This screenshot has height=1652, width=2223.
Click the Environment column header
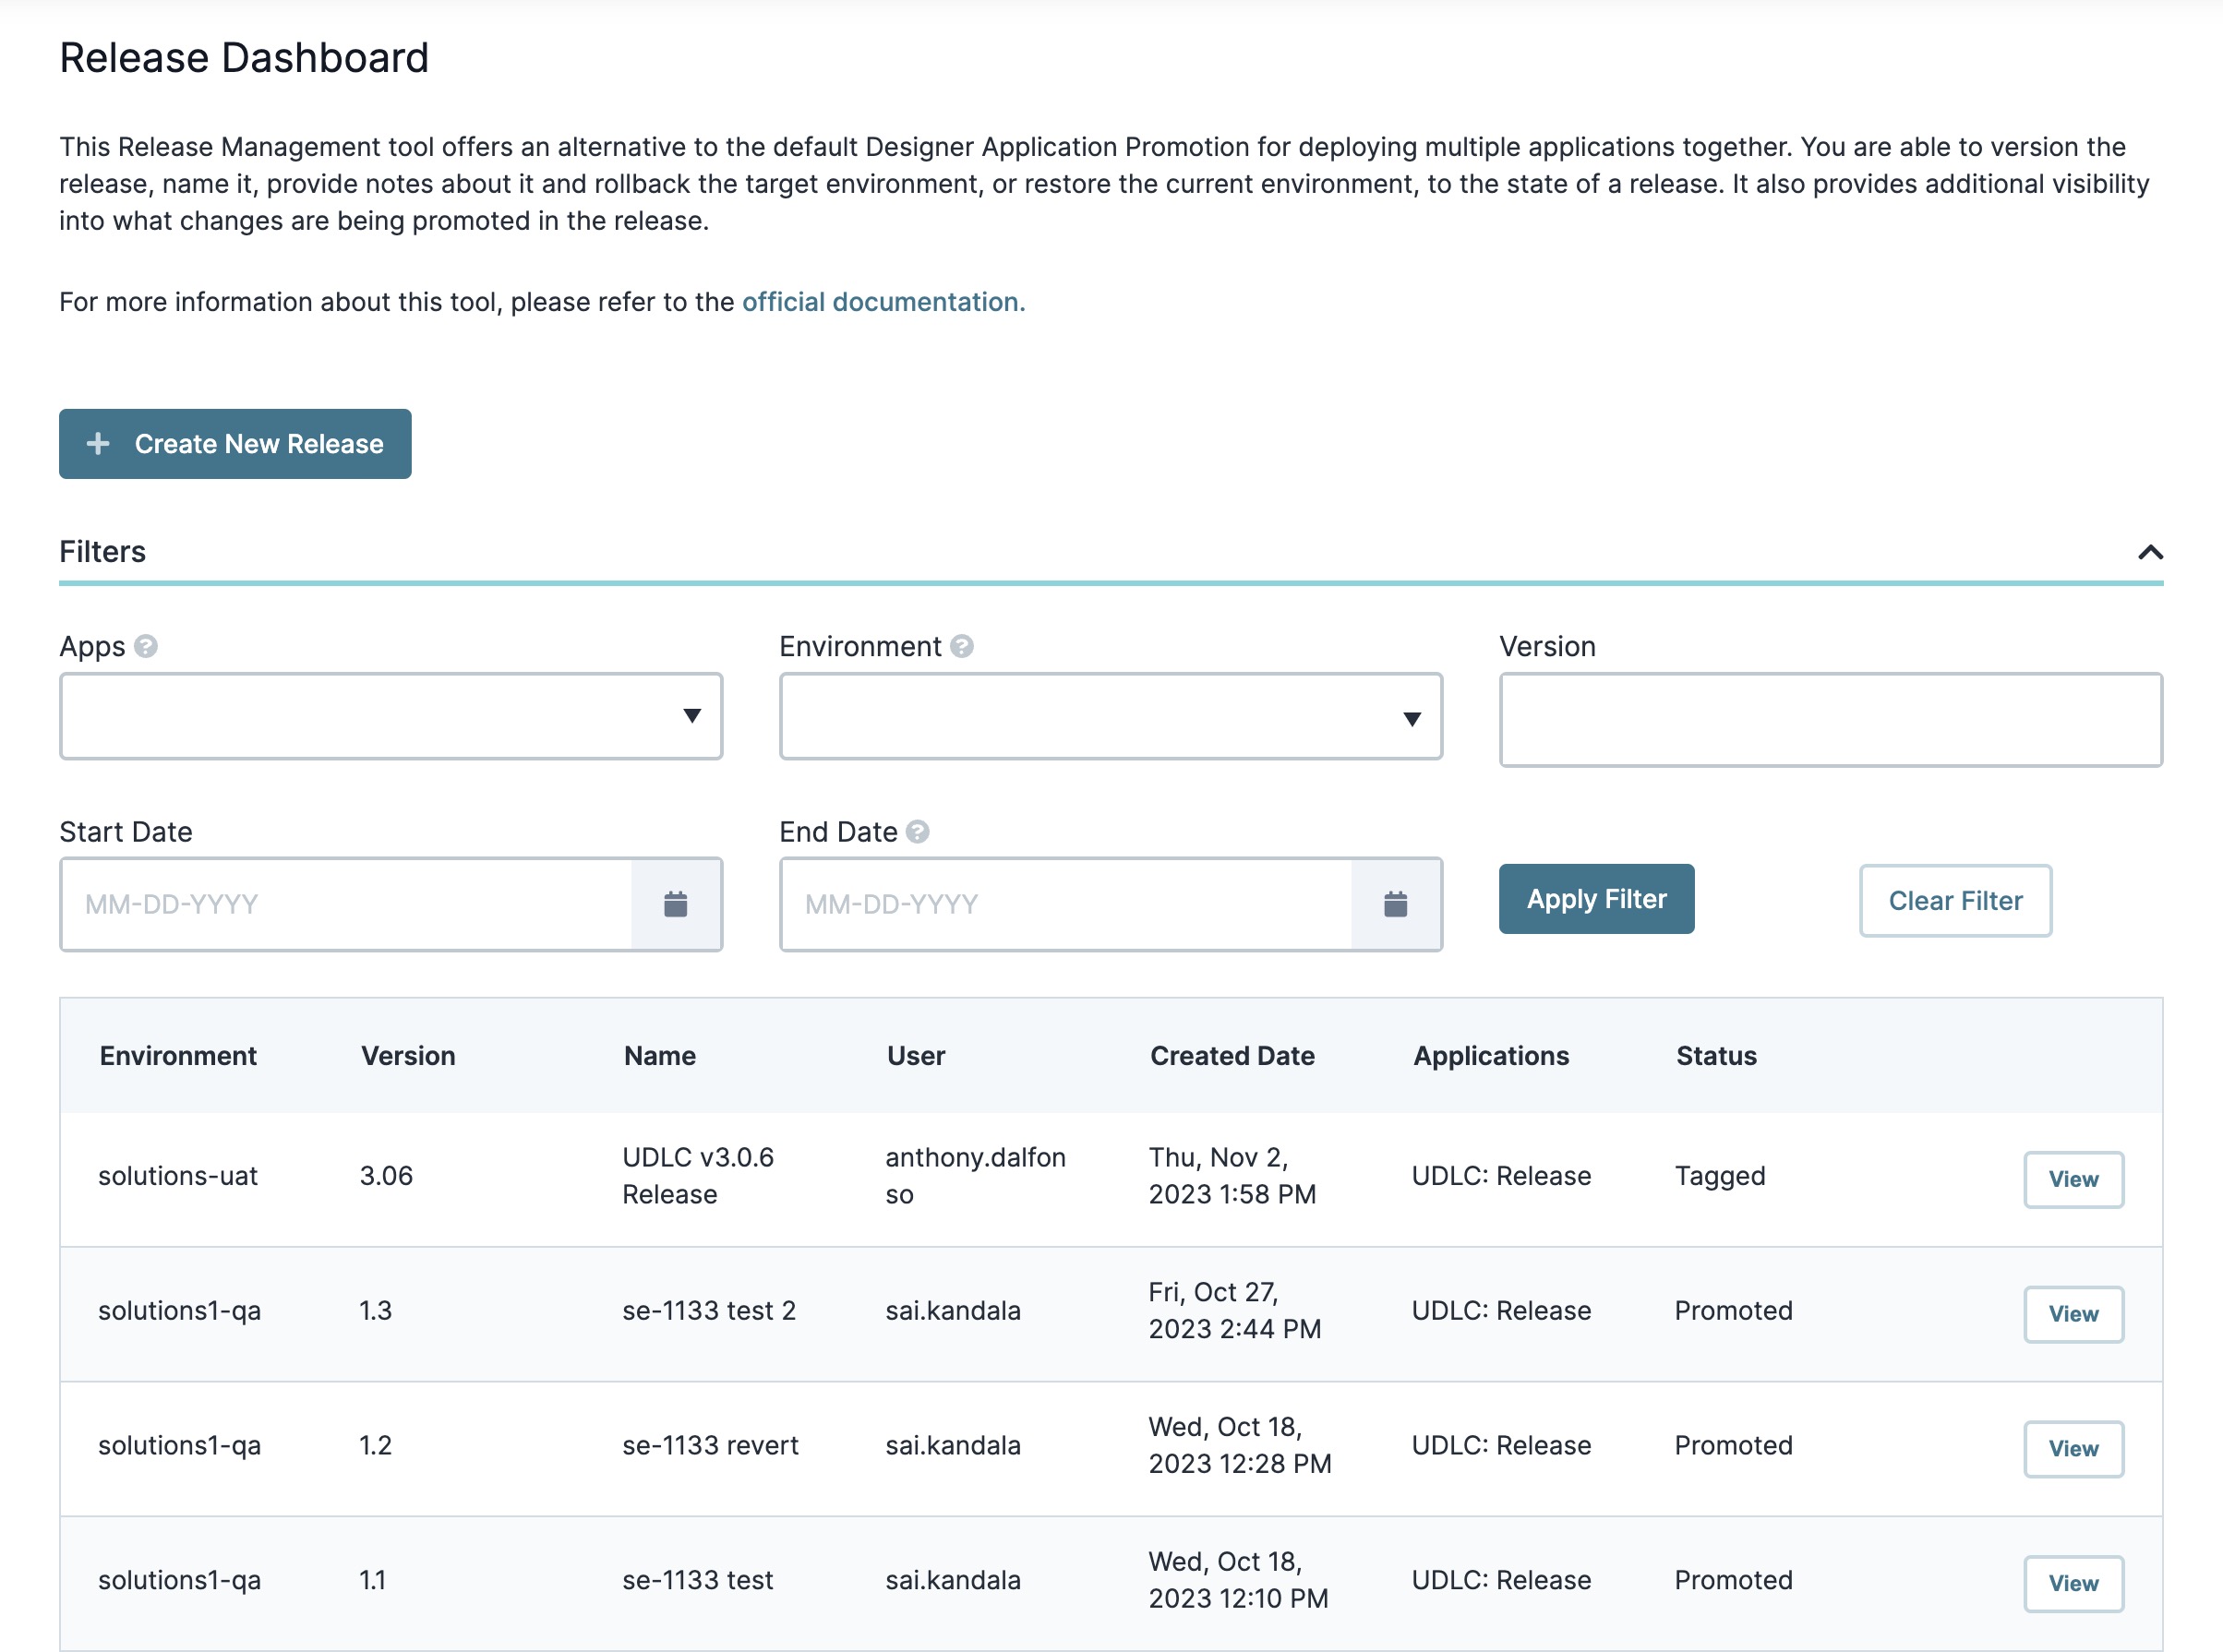coord(178,1056)
